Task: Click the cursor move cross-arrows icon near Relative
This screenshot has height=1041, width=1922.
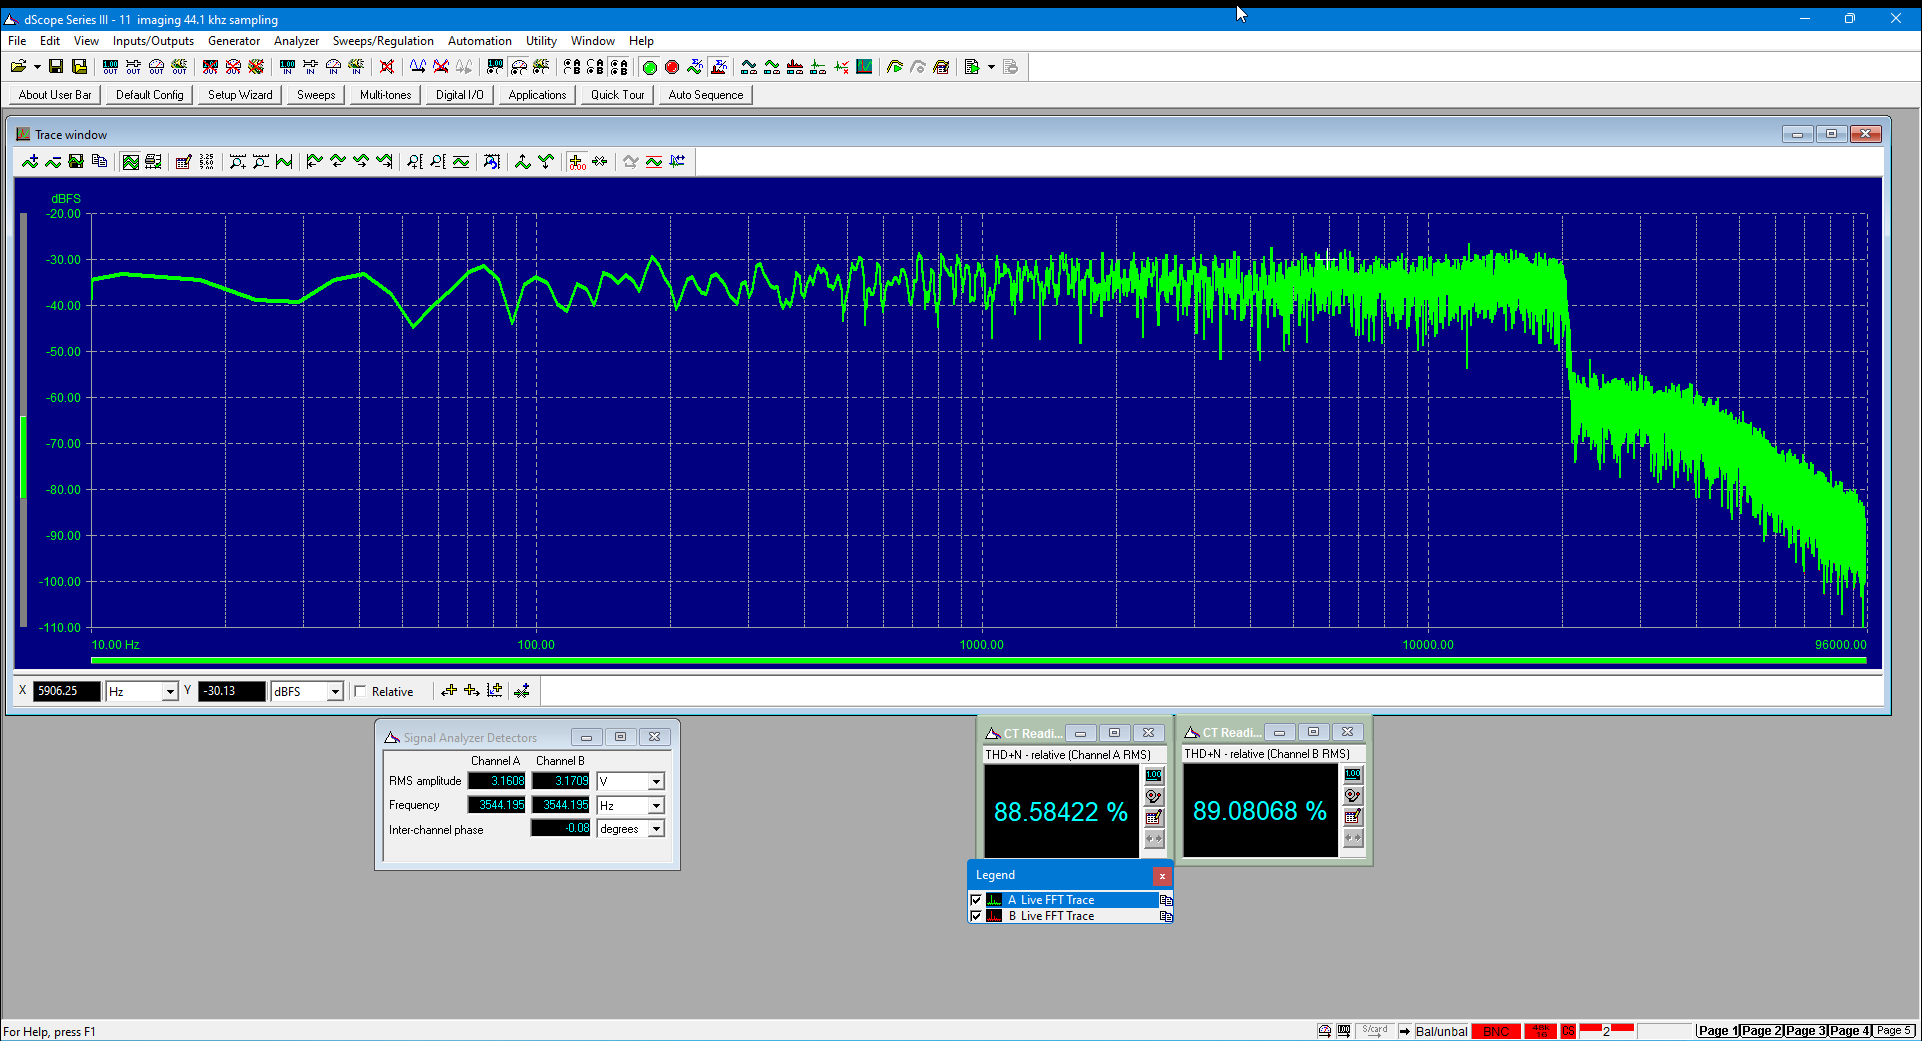Action: click(449, 691)
